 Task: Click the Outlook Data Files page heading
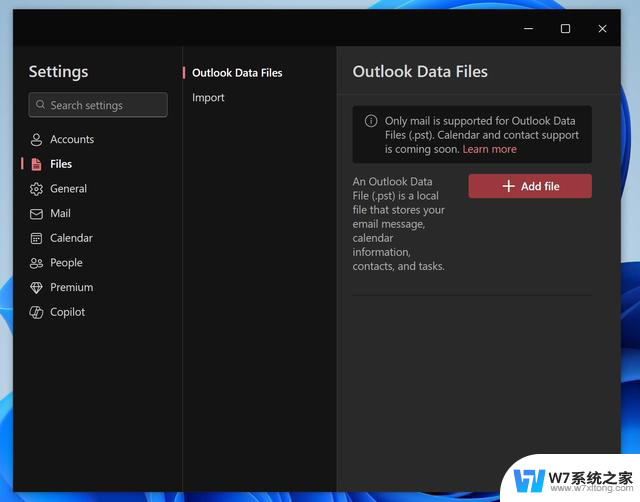pos(420,72)
